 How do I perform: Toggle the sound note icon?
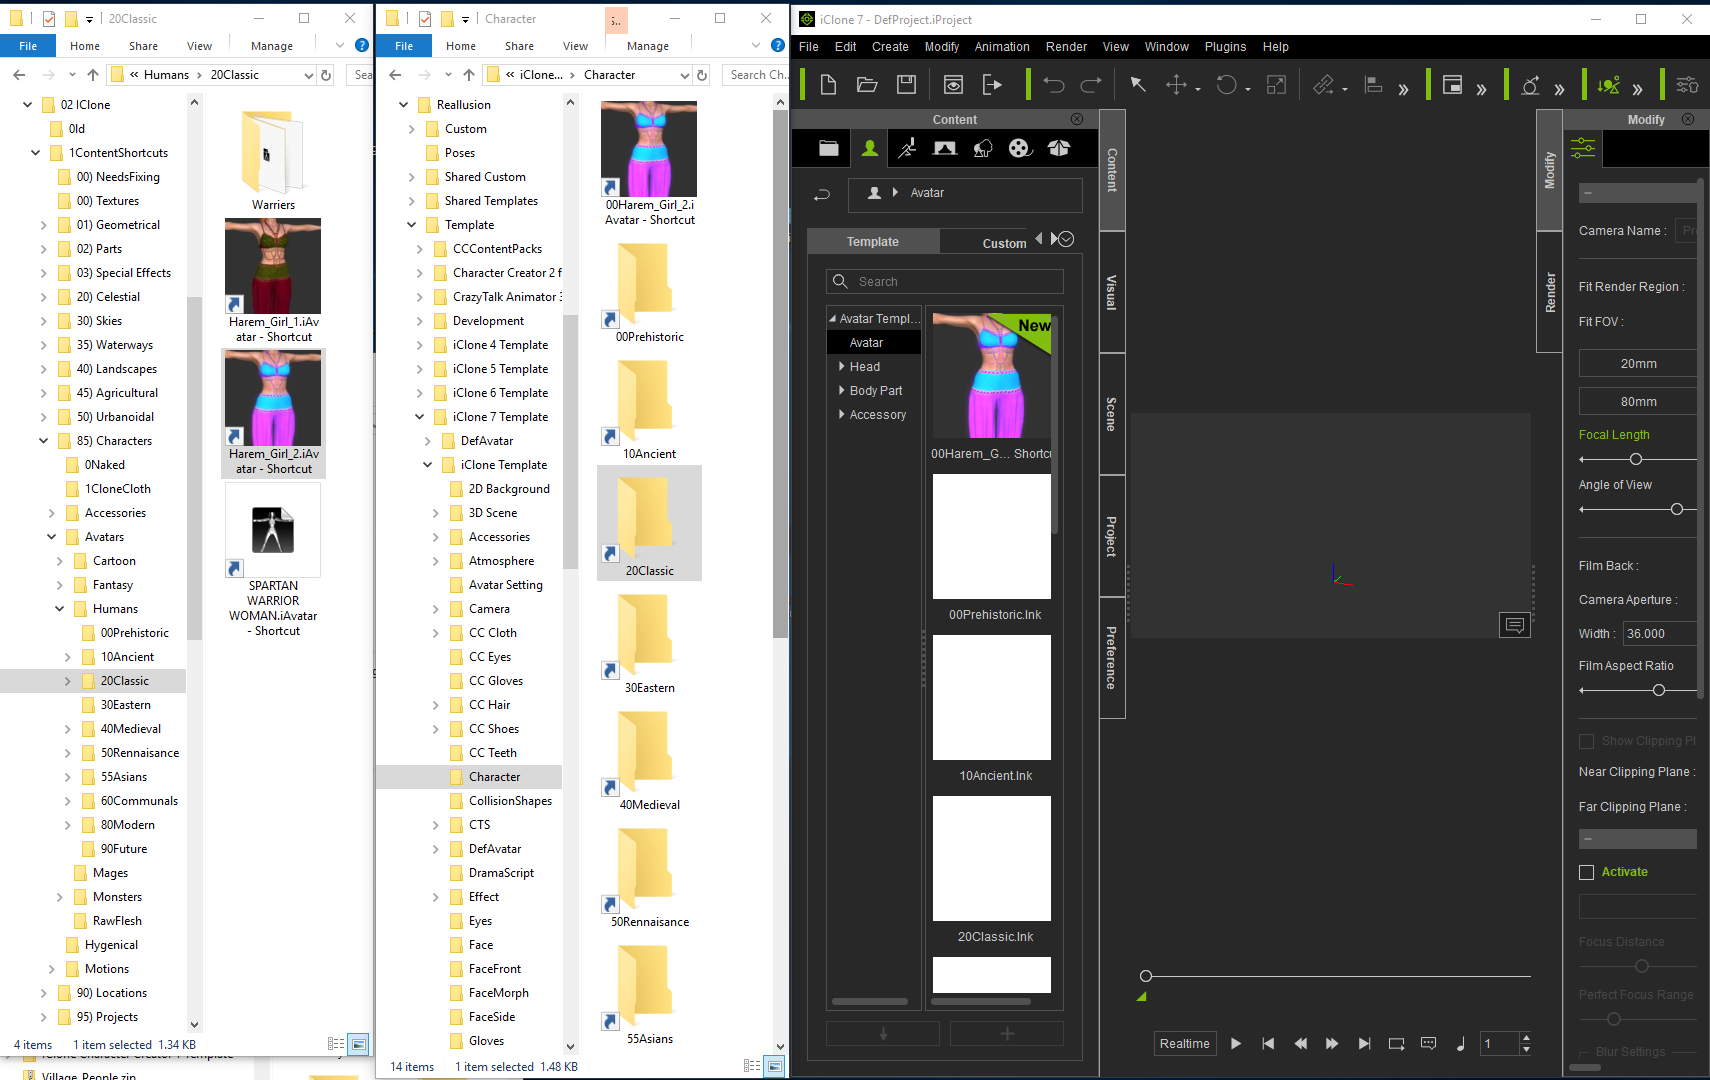[1460, 1044]
